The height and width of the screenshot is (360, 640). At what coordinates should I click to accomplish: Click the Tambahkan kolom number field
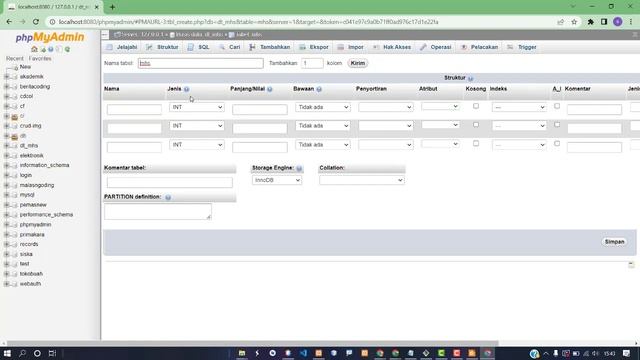click(x=312, y=63)
